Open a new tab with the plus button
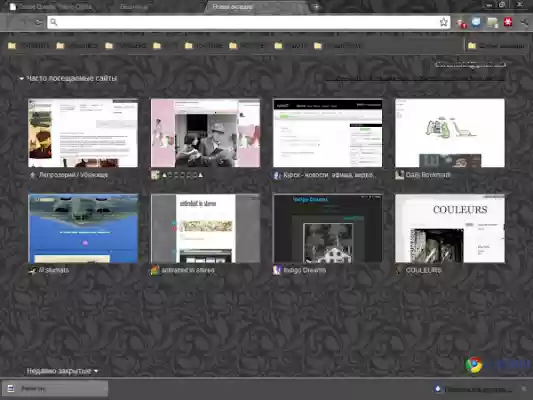The width and height of the screenshot is (533, 400). [316, 6]
